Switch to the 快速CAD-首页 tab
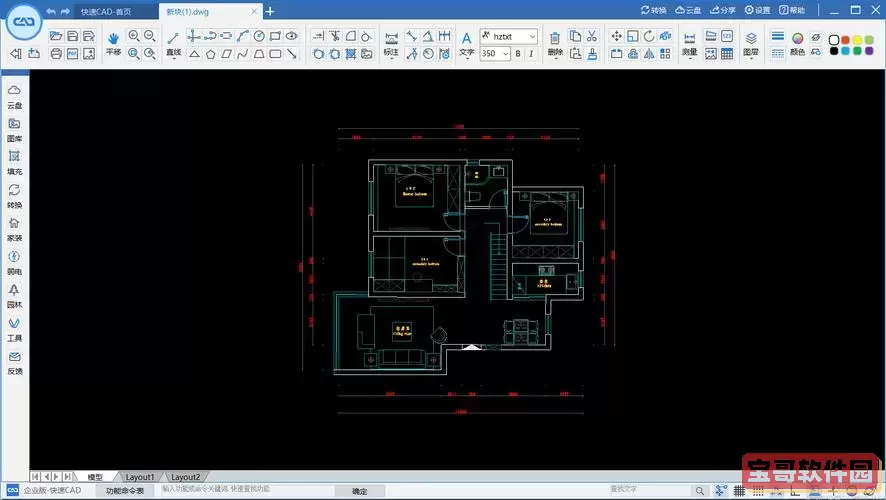The height and width of the screenshot is (500, 886). pos(108,11)
